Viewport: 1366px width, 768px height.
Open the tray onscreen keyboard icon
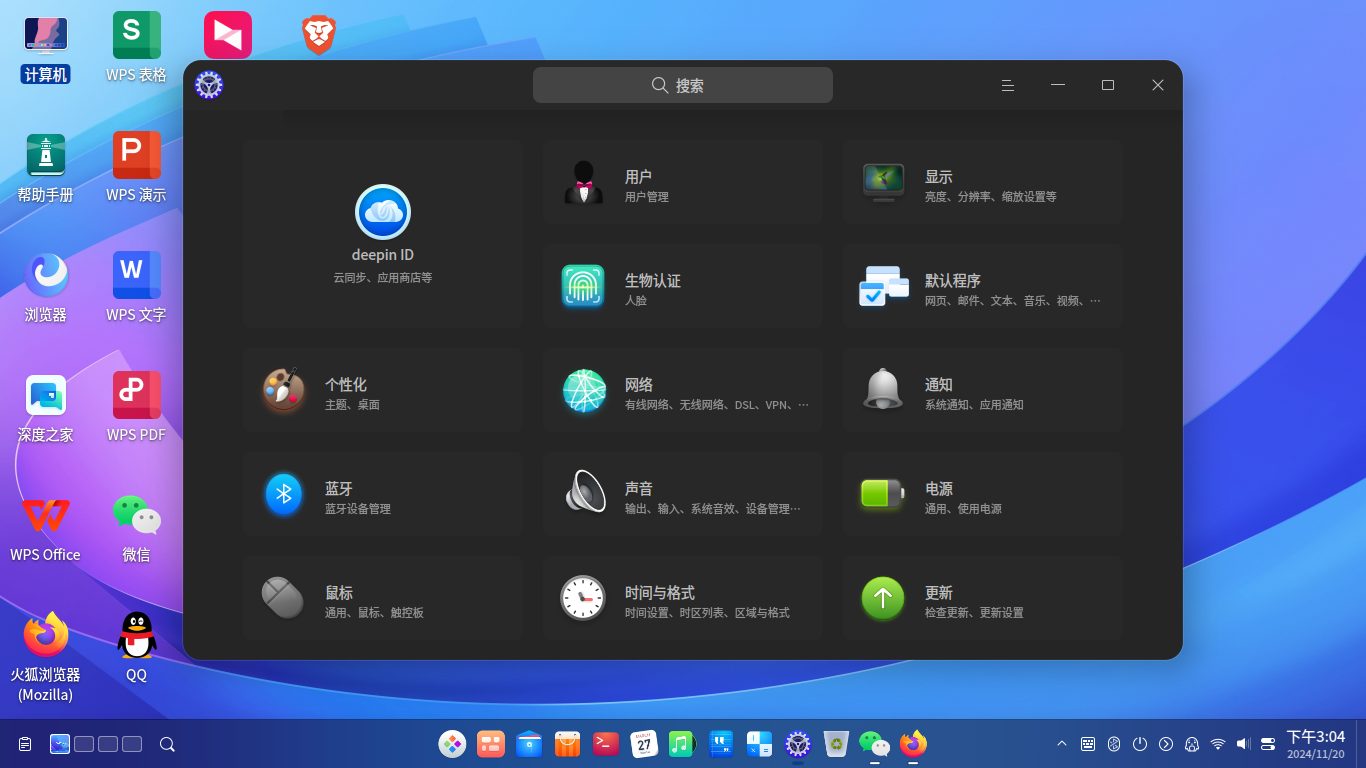tap(1088, 744)
